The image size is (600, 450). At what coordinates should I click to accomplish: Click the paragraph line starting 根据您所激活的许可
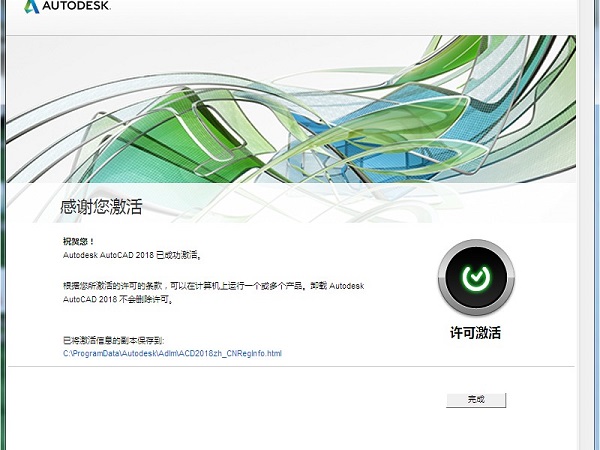click(214, 286)
